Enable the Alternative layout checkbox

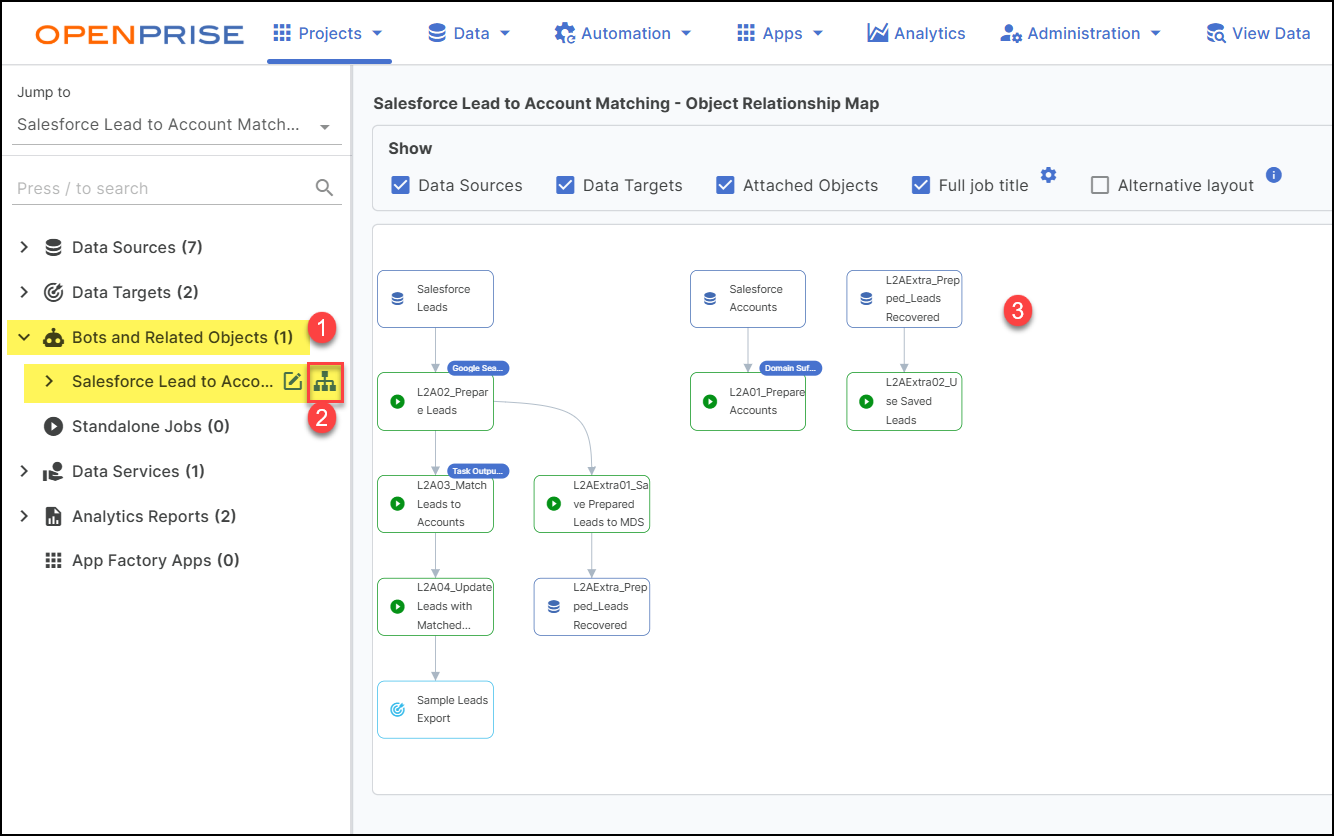pos(1100,185)
